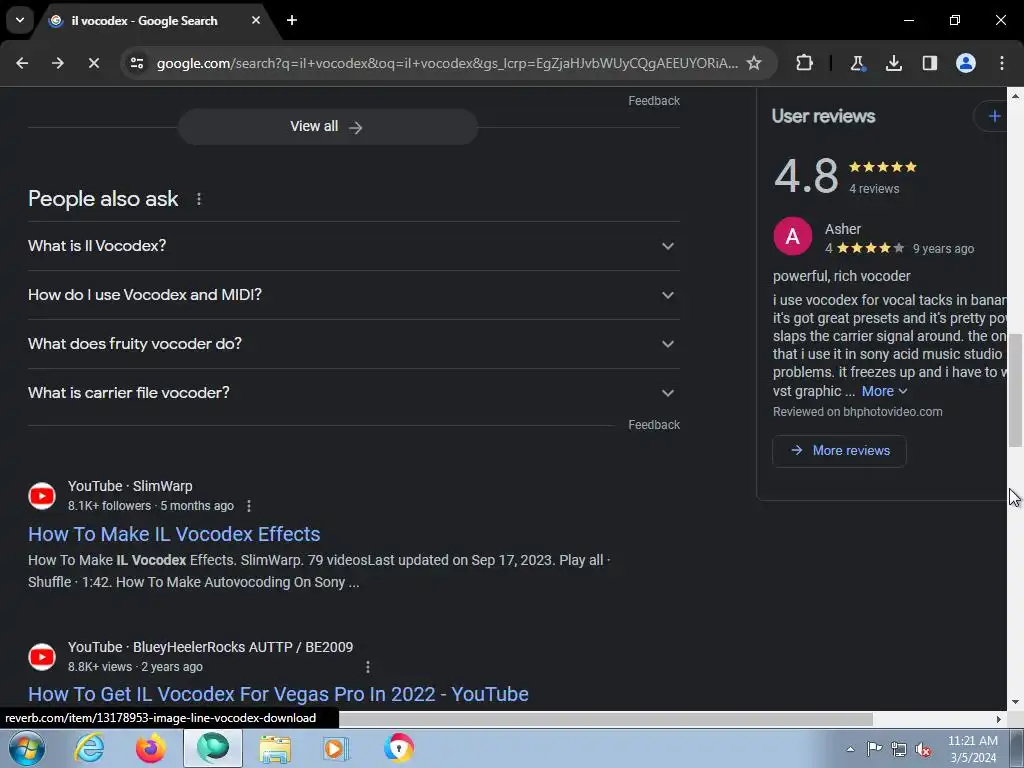Open 'How To Make IL Vocodex Effects' link
Image resolution: width=1024 pixels, height=768 pixels.
(x=174, y=534)
